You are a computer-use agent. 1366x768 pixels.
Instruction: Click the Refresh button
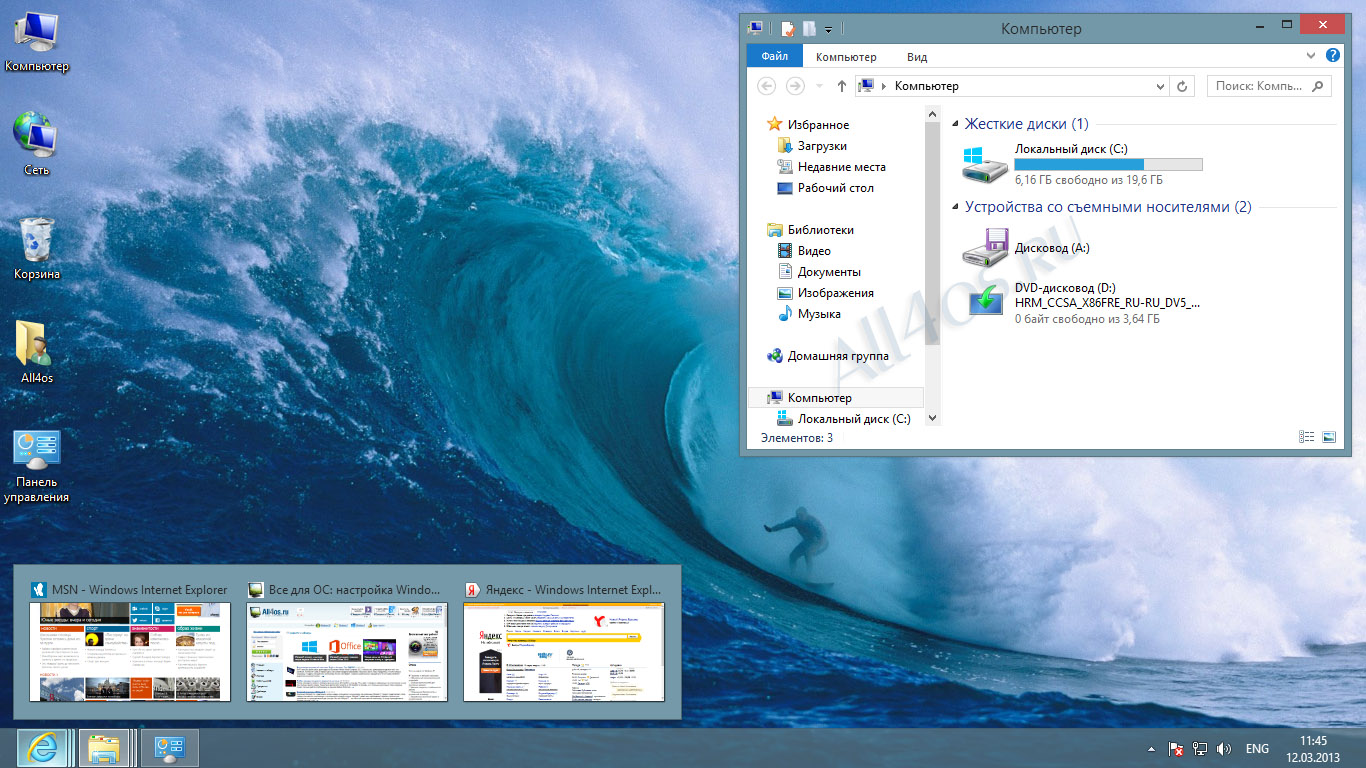click(1183, 87)
